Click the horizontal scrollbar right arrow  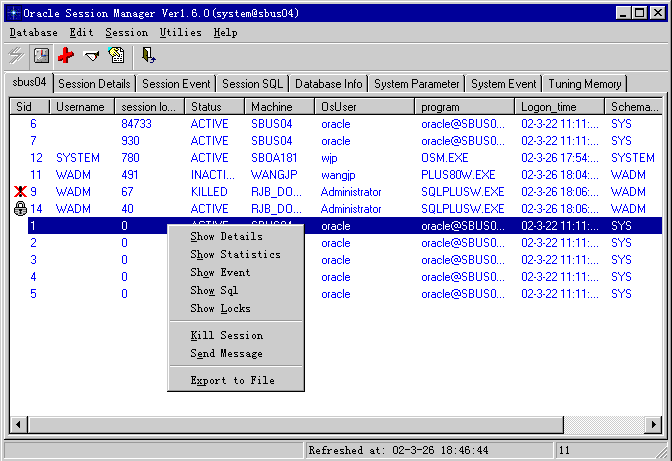(654, 425)
